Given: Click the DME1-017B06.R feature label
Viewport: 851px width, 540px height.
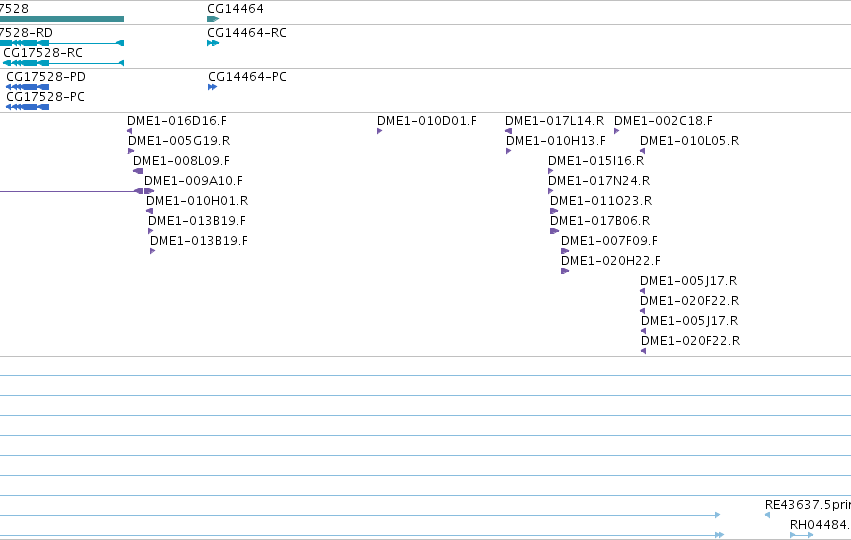Looking at the screenshot, I should (600, 221).
